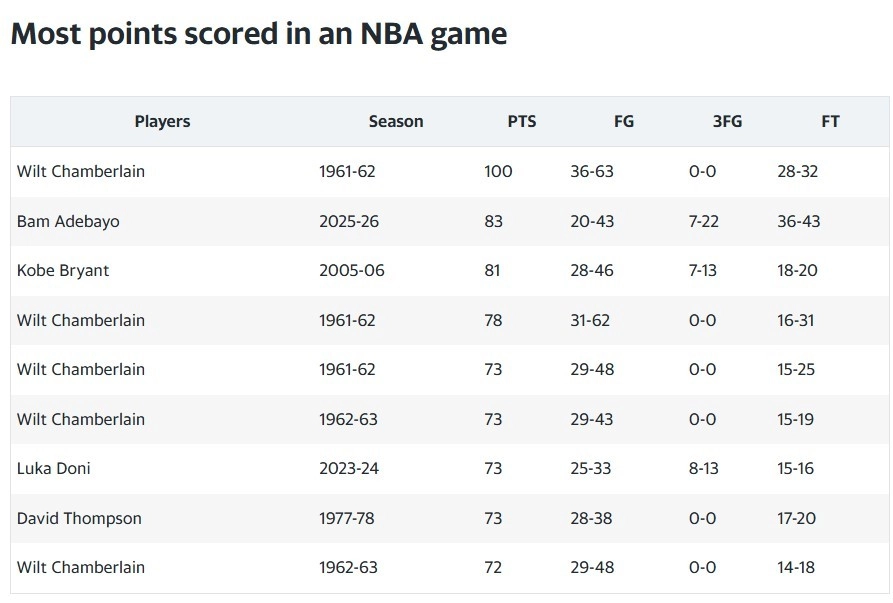Viewport: 893px width, 603px height.
Task: Select the 72 points cell
Action: point(493,567)
